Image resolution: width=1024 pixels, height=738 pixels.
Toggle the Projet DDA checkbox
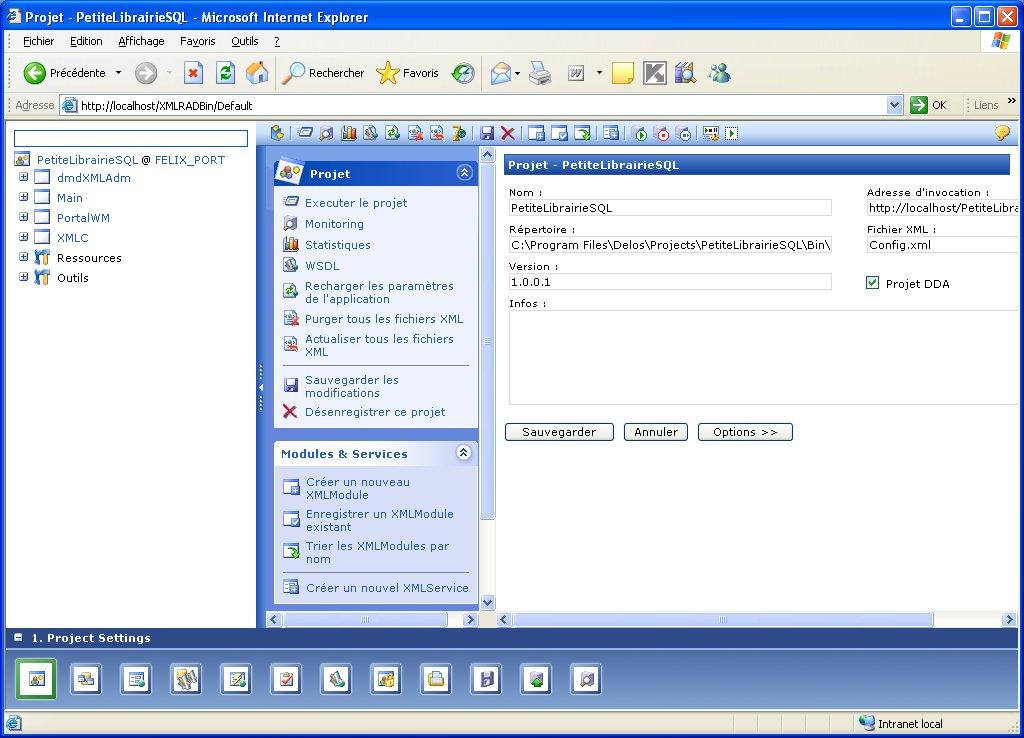point(872,284)
